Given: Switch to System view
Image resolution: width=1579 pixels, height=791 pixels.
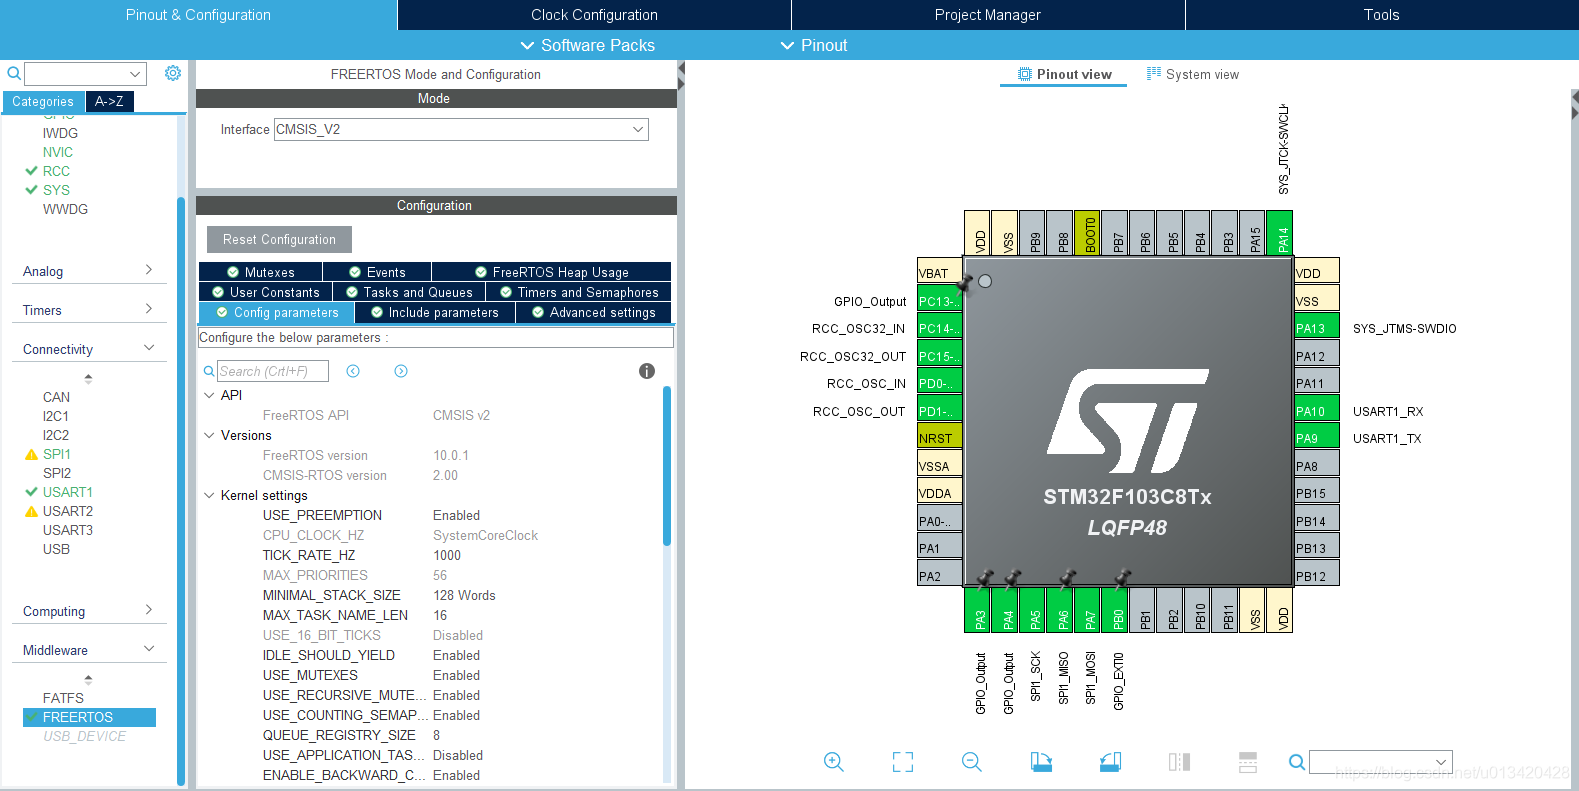Looking at the screenshot, I should tap(1192, 74).
